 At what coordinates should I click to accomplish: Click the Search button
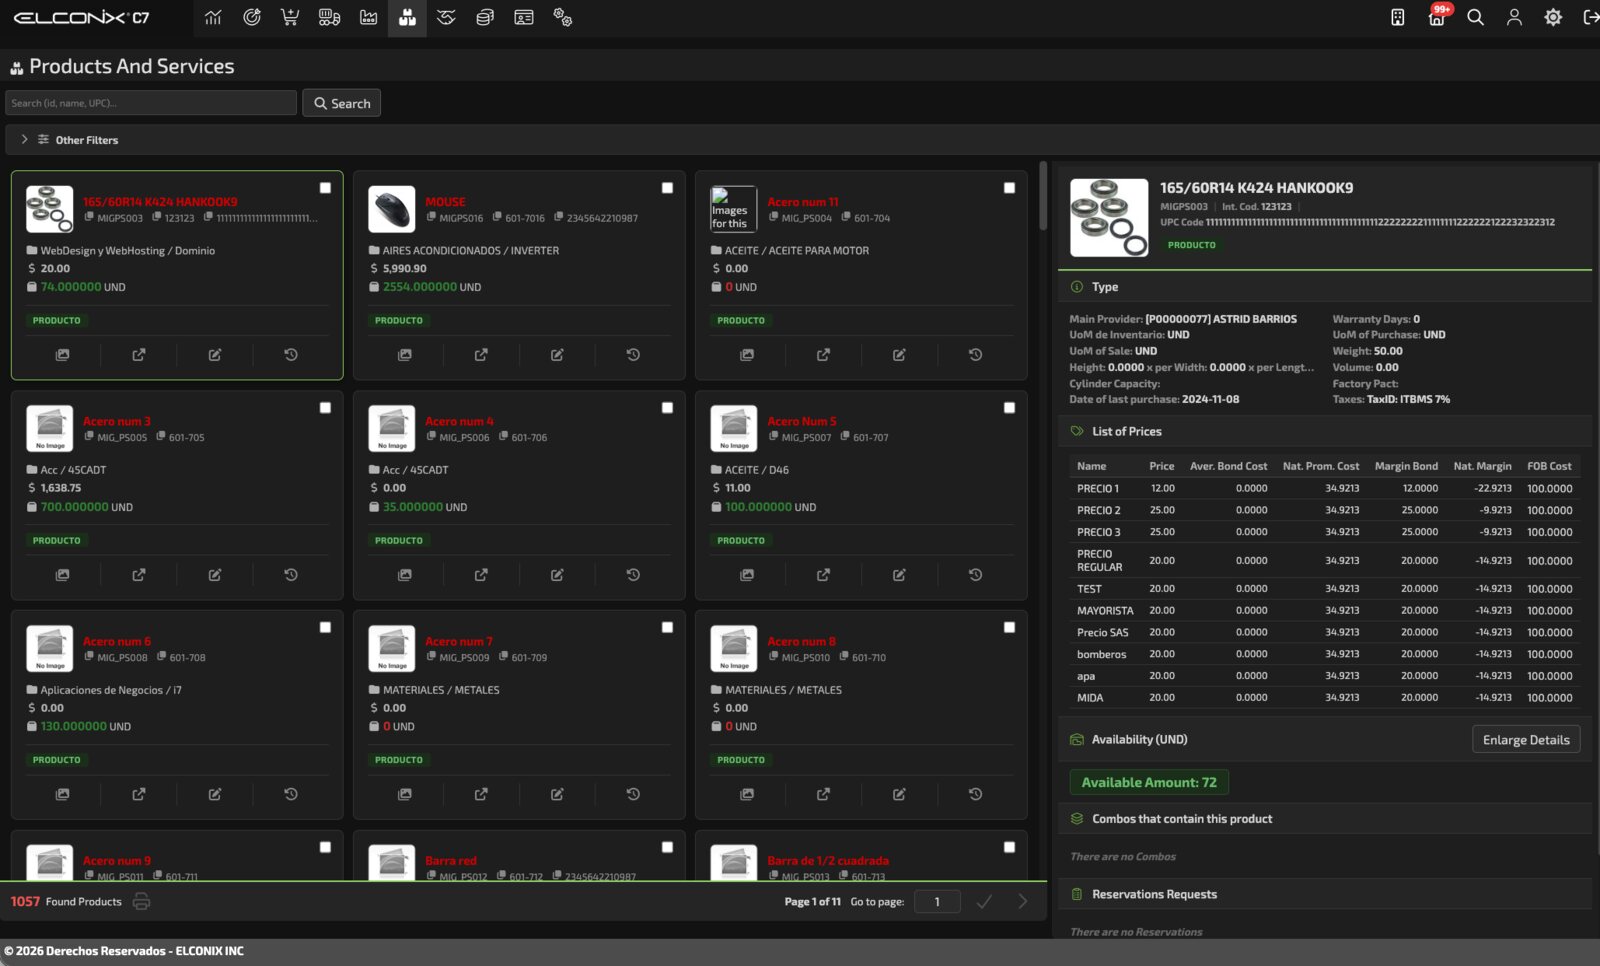click(x=341, y=103)
